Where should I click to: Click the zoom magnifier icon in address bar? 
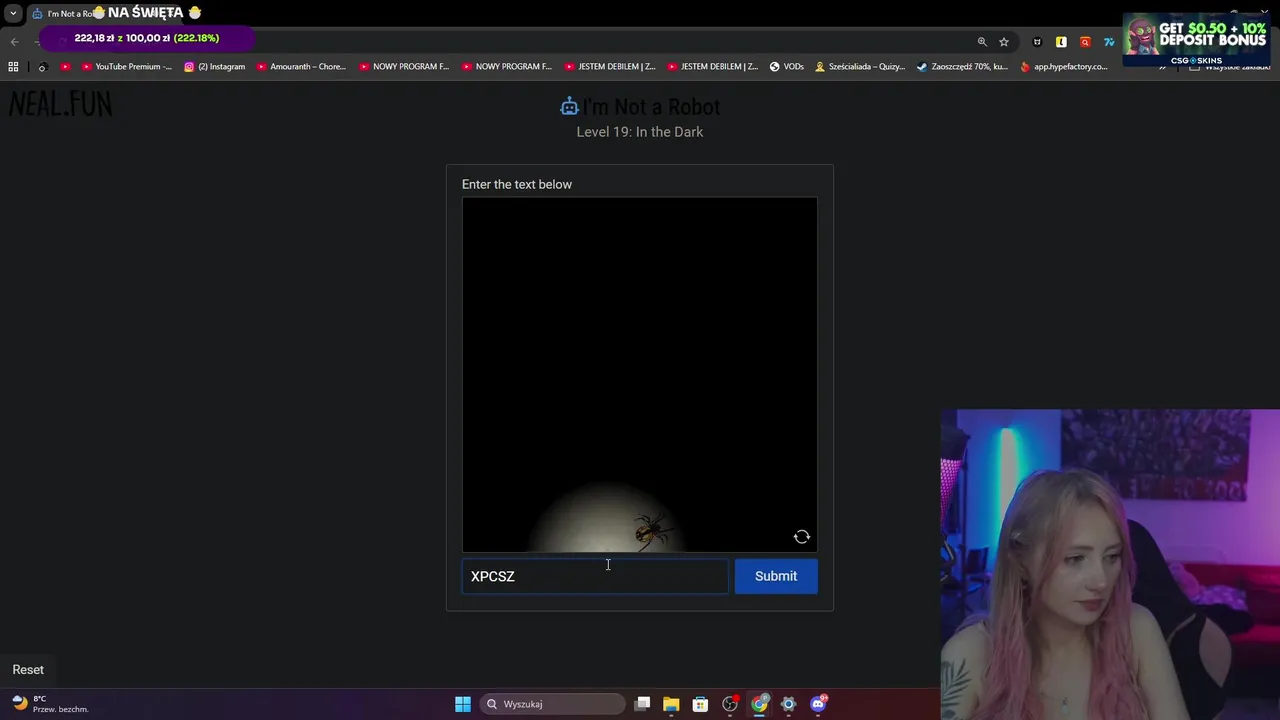[982, 42]
